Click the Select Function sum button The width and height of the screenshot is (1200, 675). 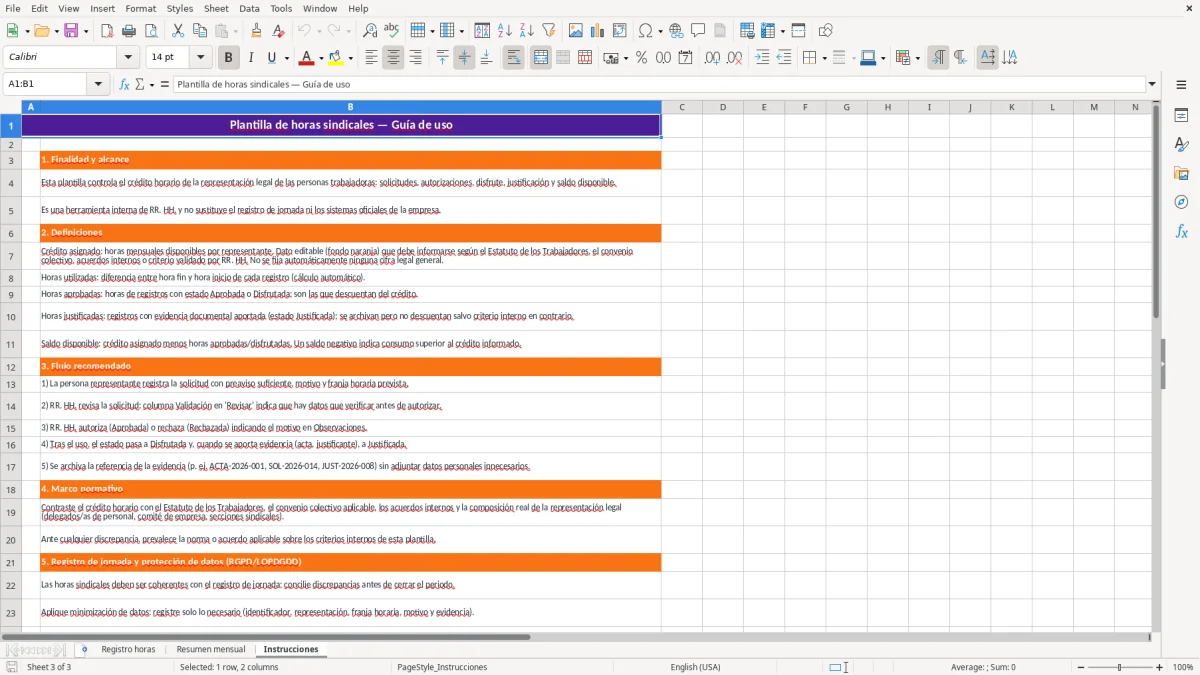click(x=140, y=84)
